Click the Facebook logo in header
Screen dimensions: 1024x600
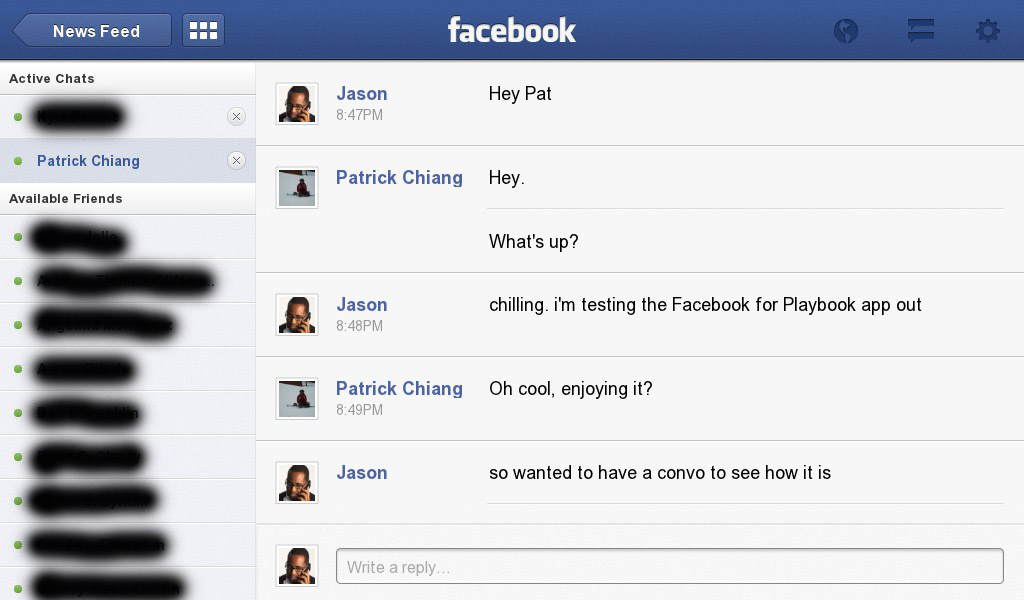(x=511, y=30)
